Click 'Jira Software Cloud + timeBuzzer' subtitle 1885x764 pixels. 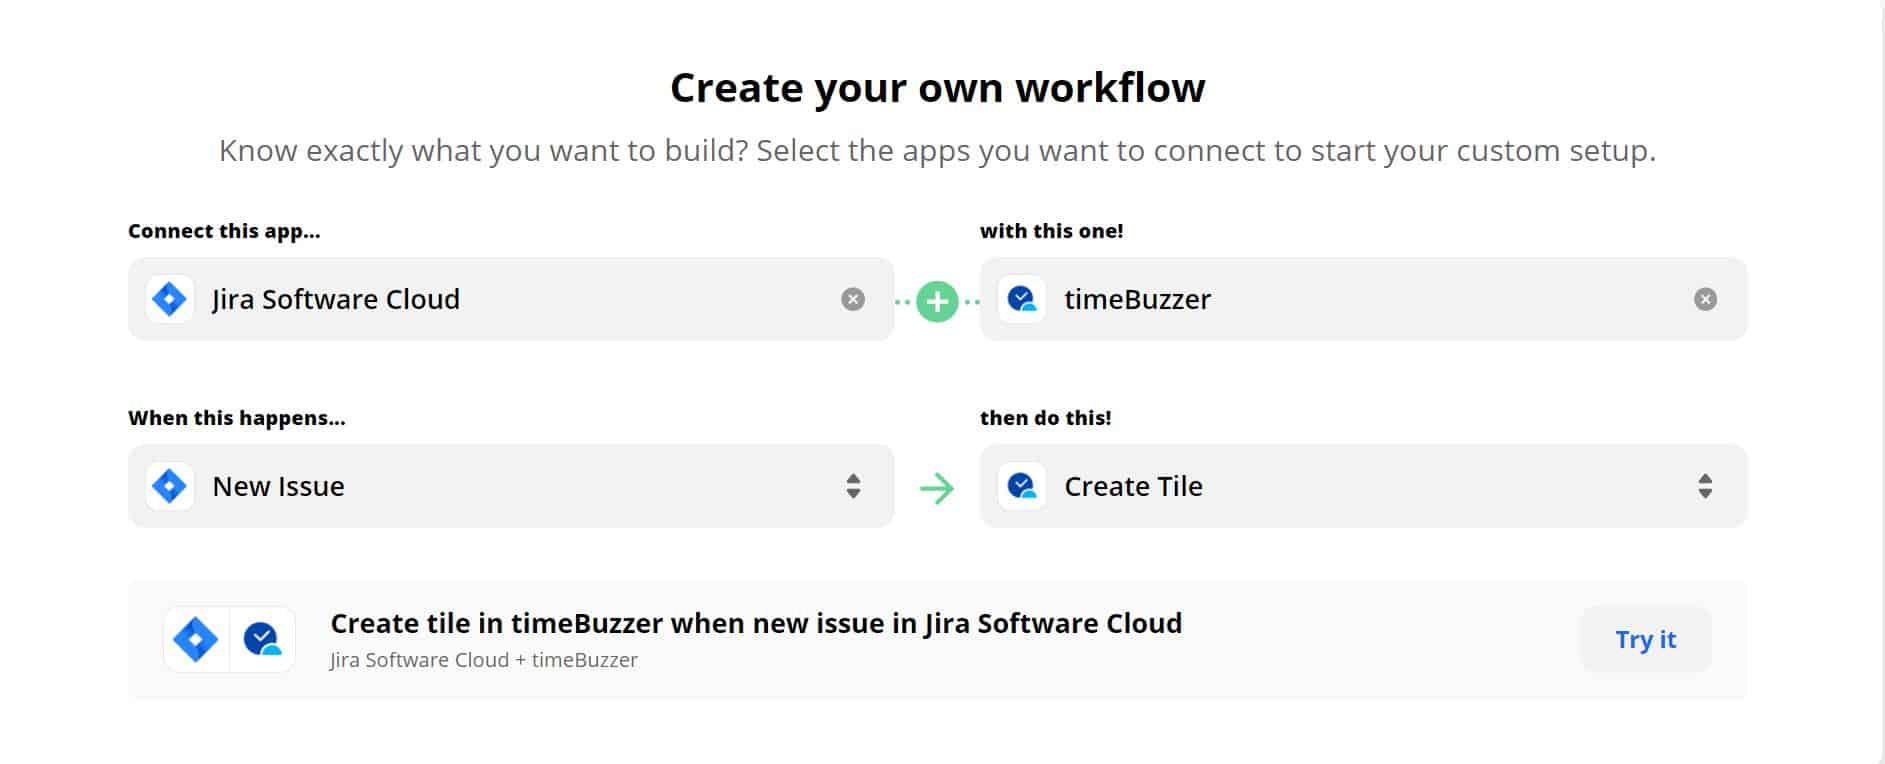(x=484, y=660)
